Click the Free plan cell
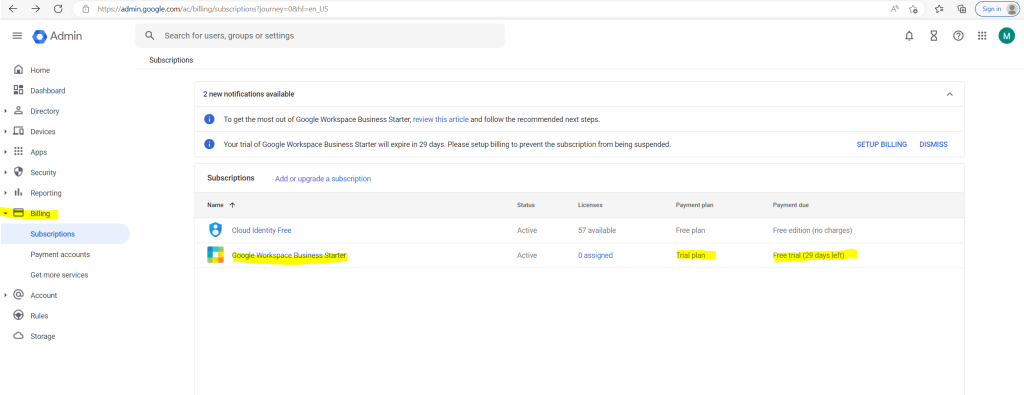This screenshot has width=1024, height=395. tap(690, 230)
